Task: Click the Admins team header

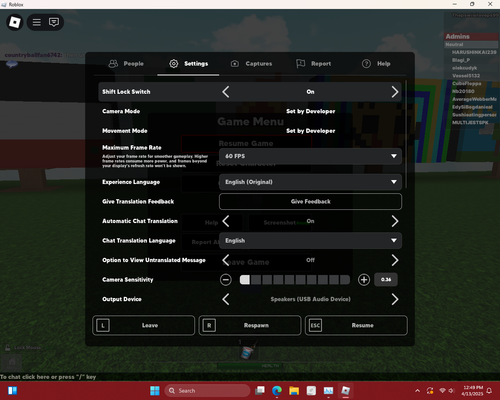Action: 471,37
